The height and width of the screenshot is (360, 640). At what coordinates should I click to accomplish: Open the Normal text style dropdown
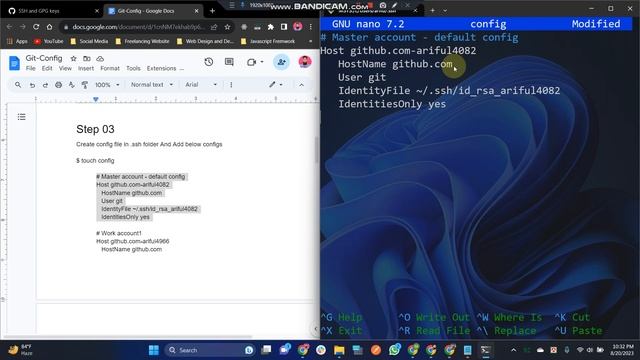[151, 84]
